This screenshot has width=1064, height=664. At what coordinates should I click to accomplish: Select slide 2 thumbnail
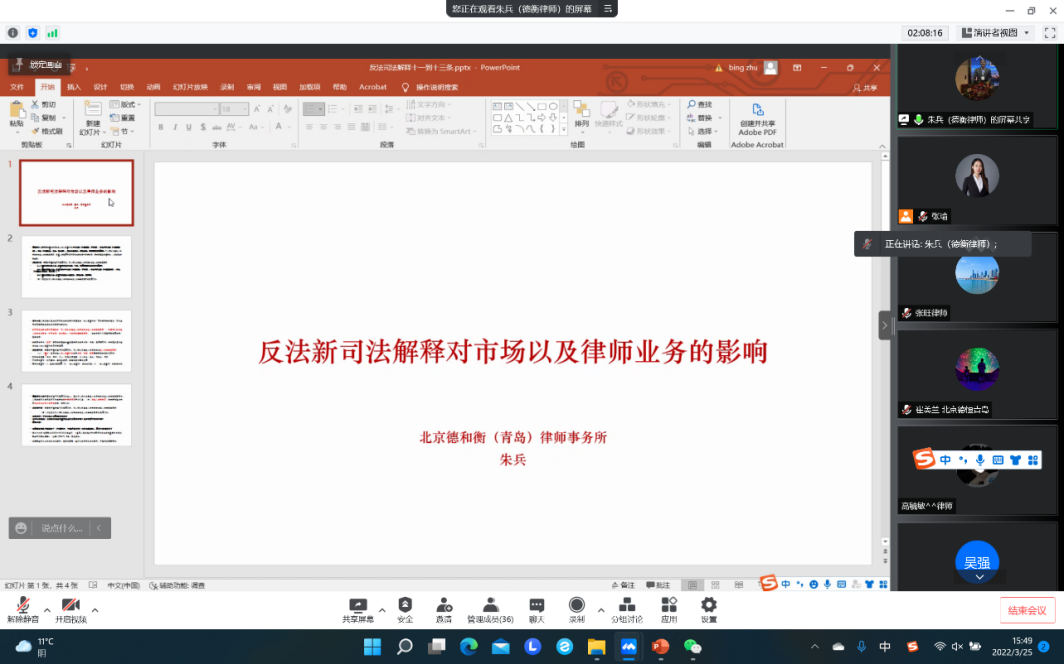[76, 267]
